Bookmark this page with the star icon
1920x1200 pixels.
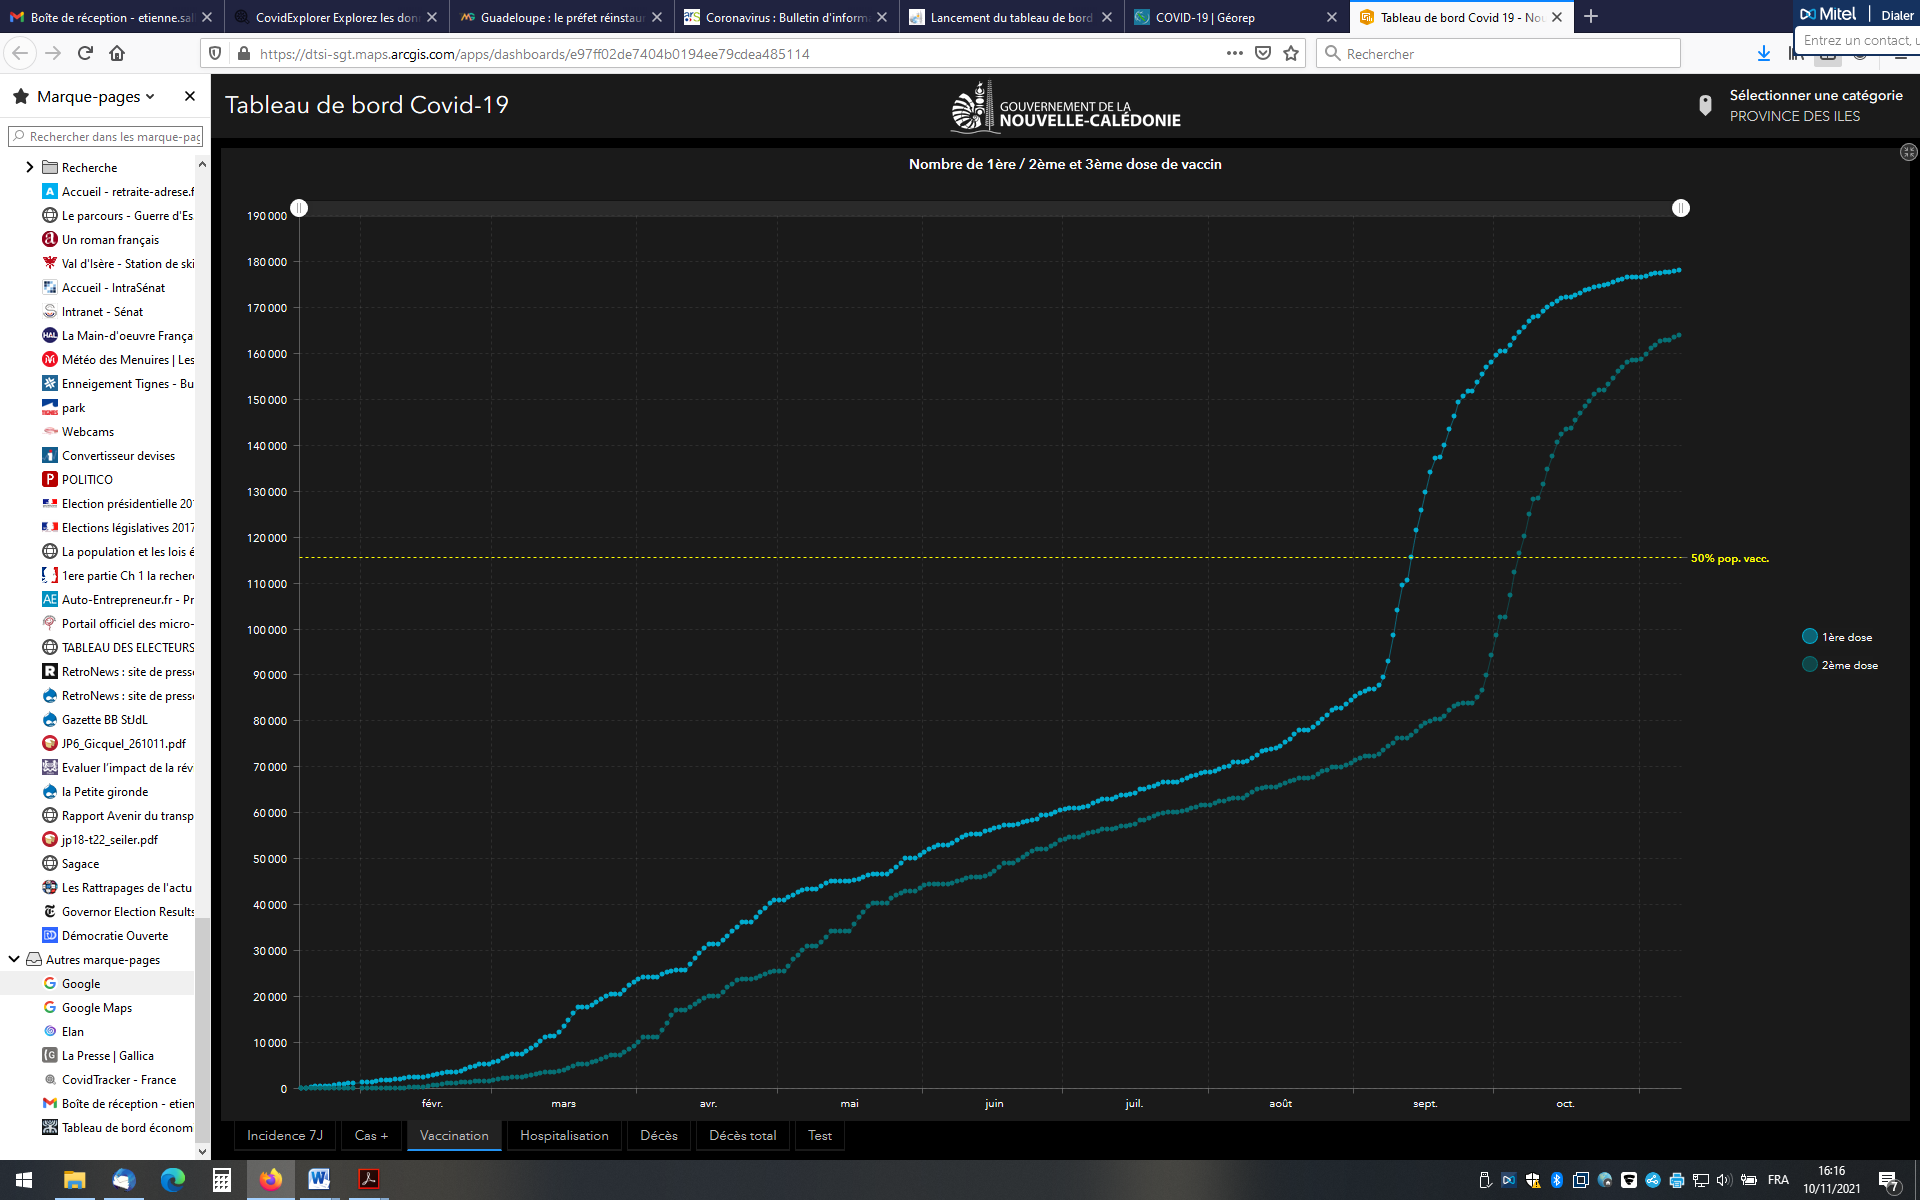1291,53
